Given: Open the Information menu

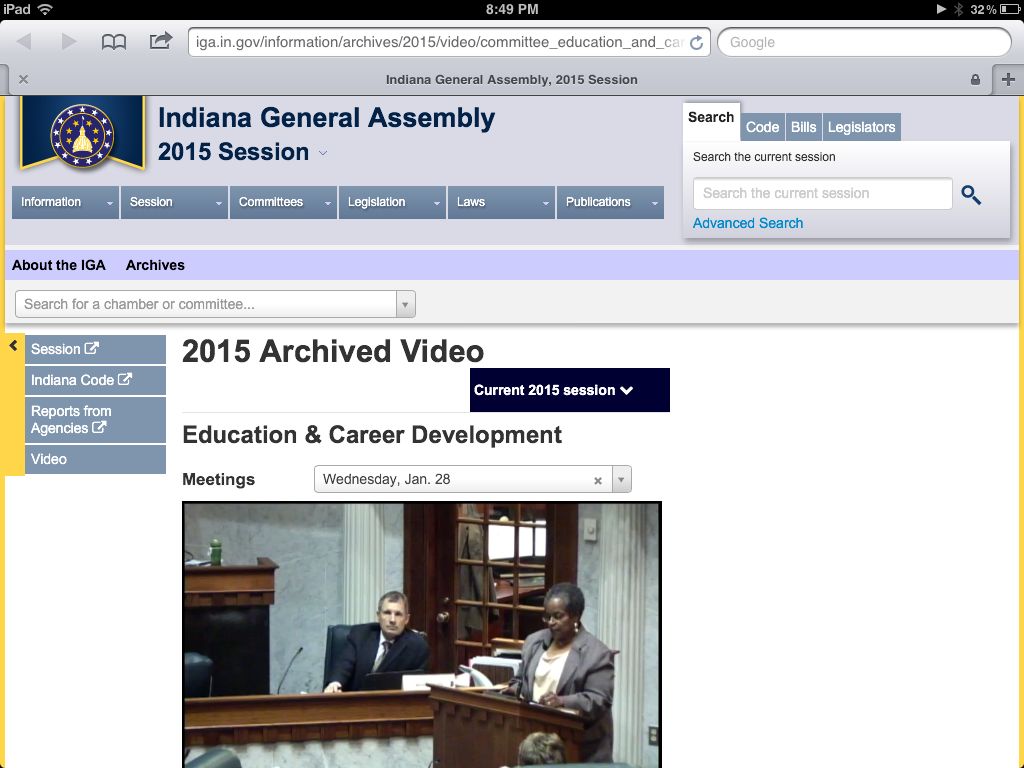Looking at the screenshot, I should point(65,202).
